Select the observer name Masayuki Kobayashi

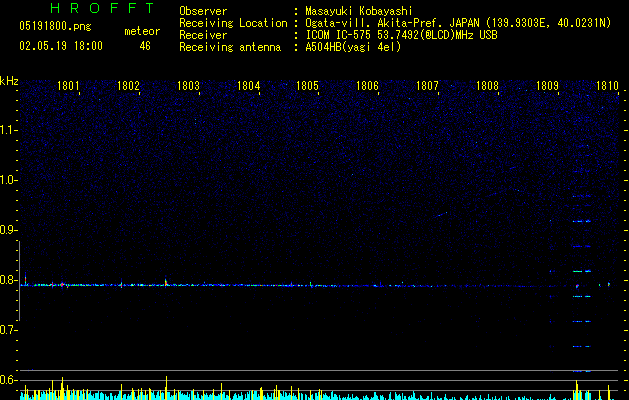click(x=359, y=11)
